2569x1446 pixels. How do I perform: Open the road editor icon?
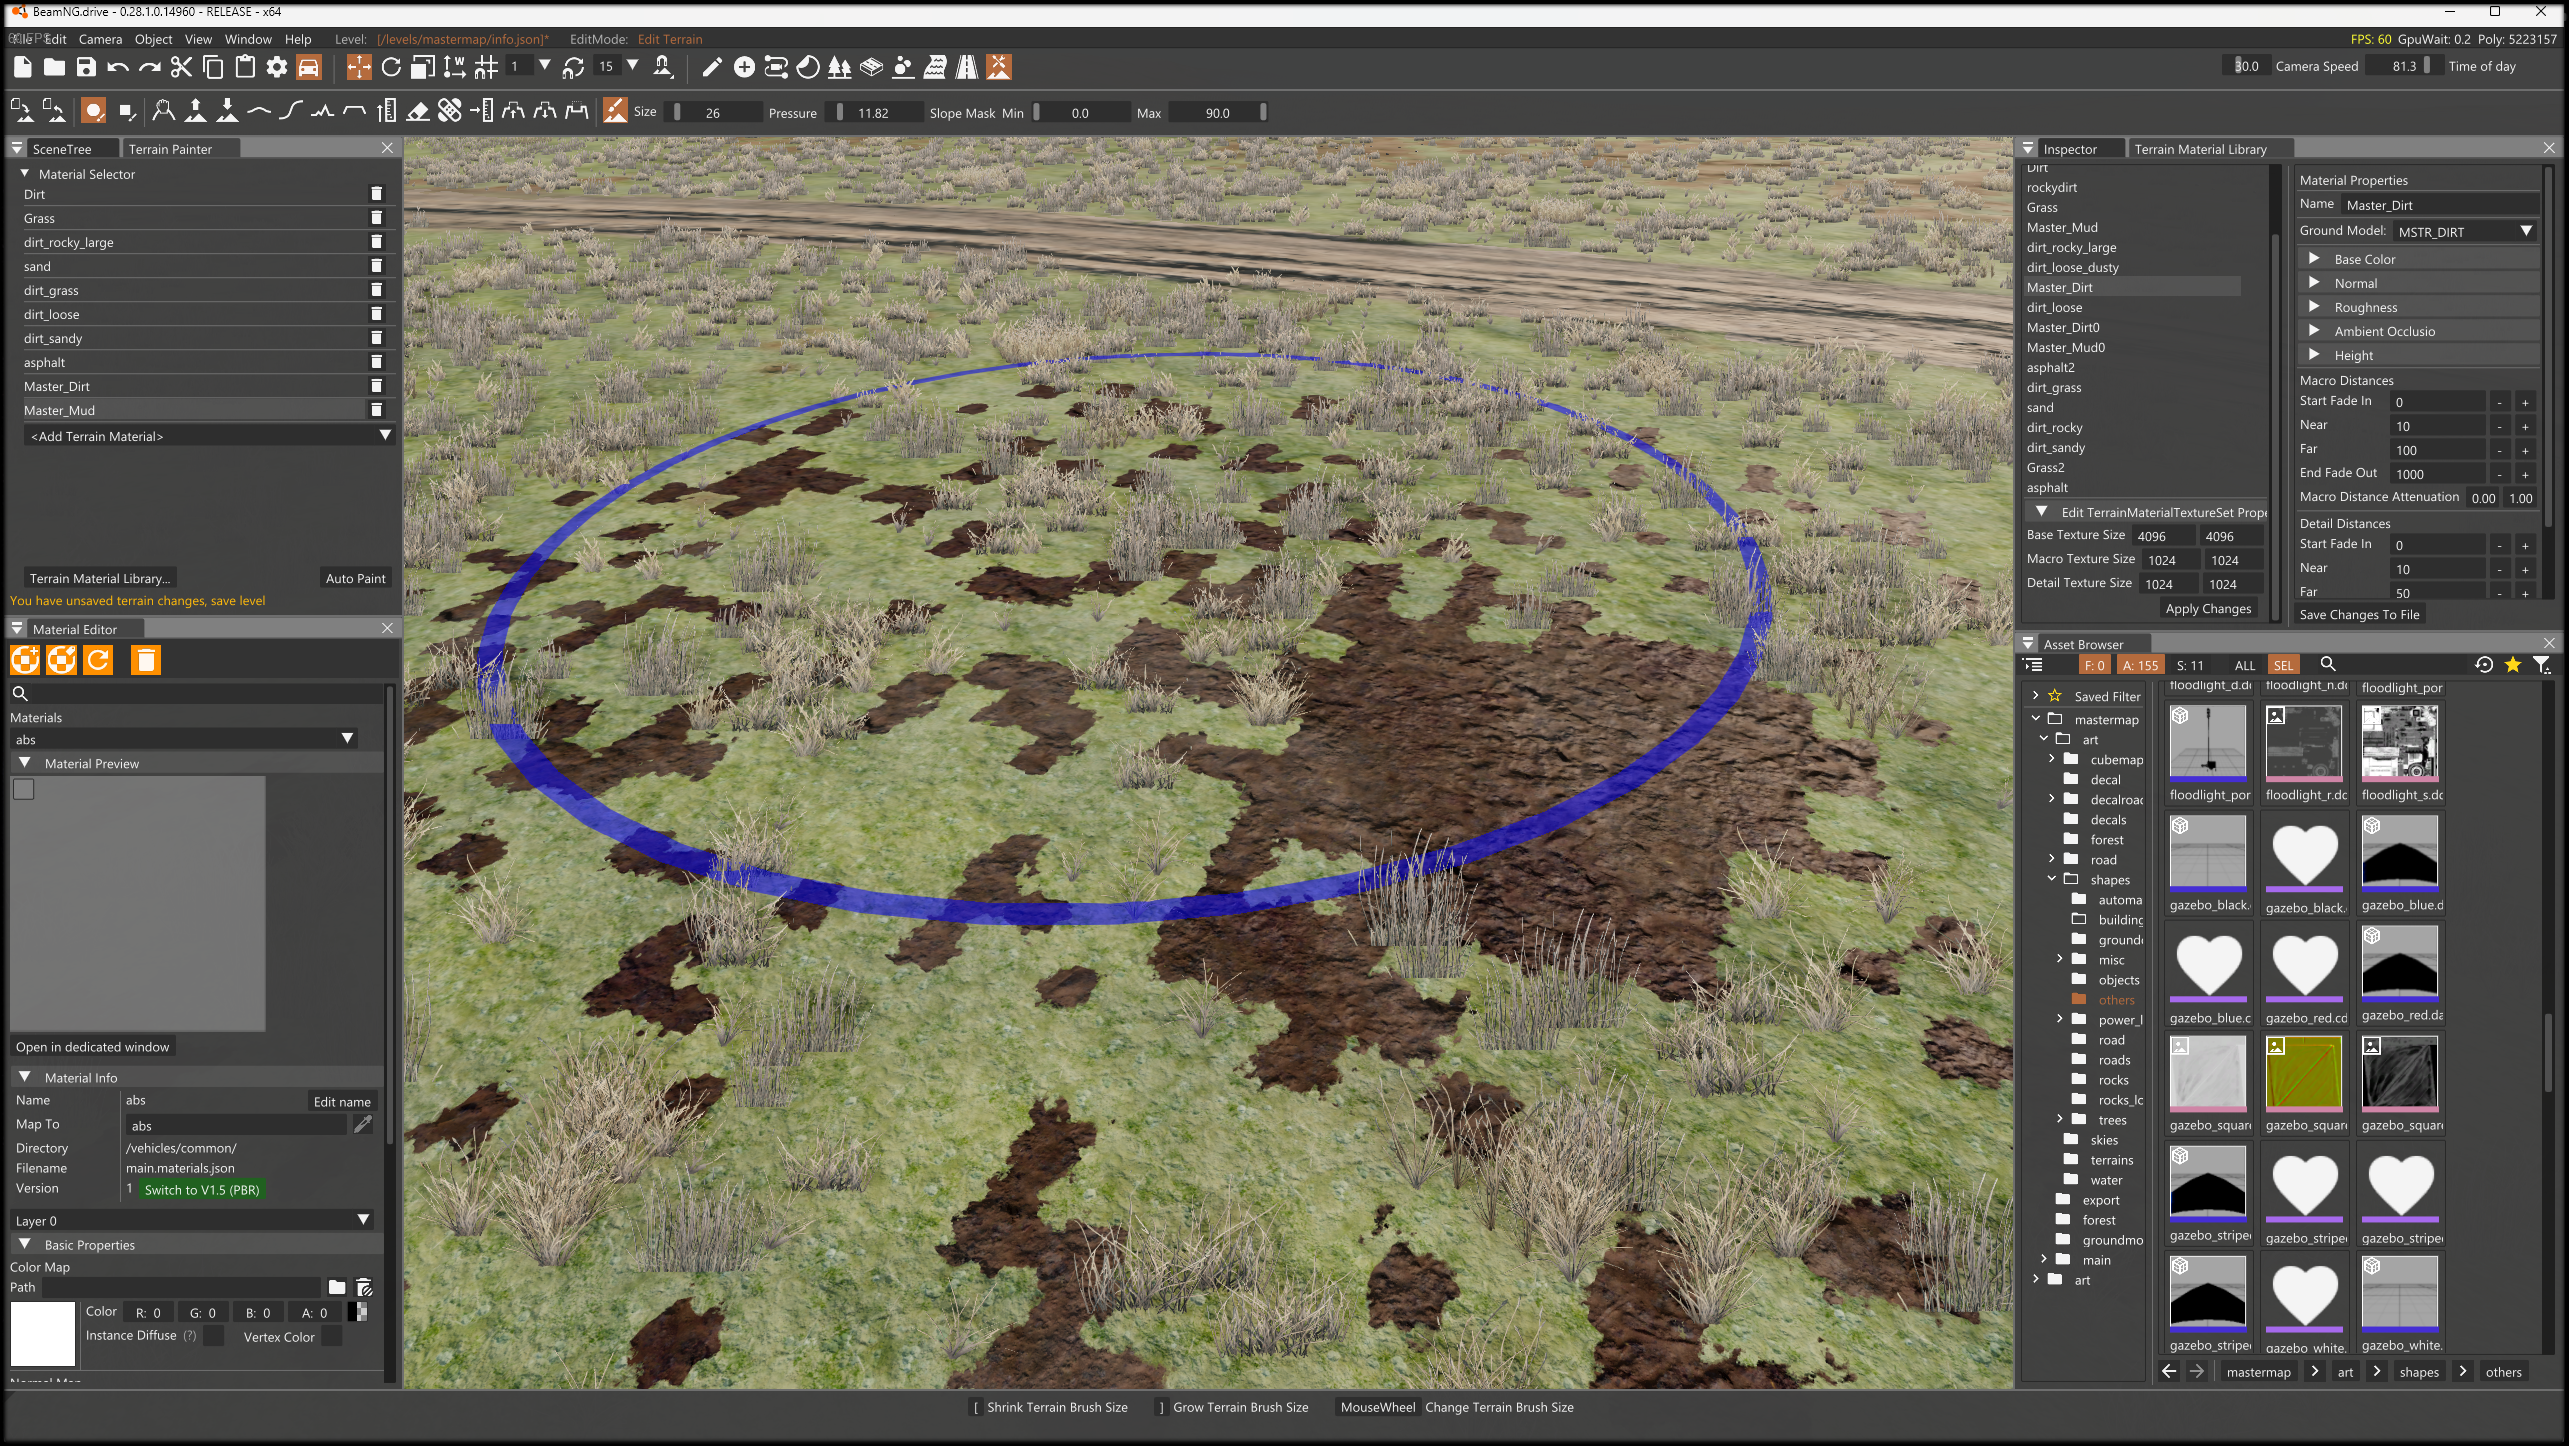(966, 67)
